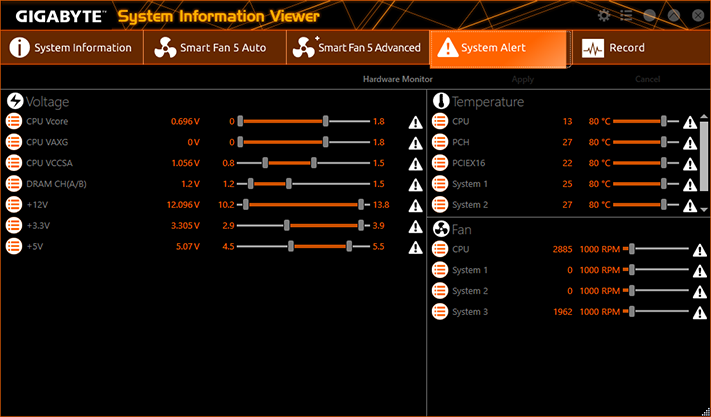This screenshot has height=417, width=711.
Task: Click the +12V alert warning triangle
Action: click(415, 206)
